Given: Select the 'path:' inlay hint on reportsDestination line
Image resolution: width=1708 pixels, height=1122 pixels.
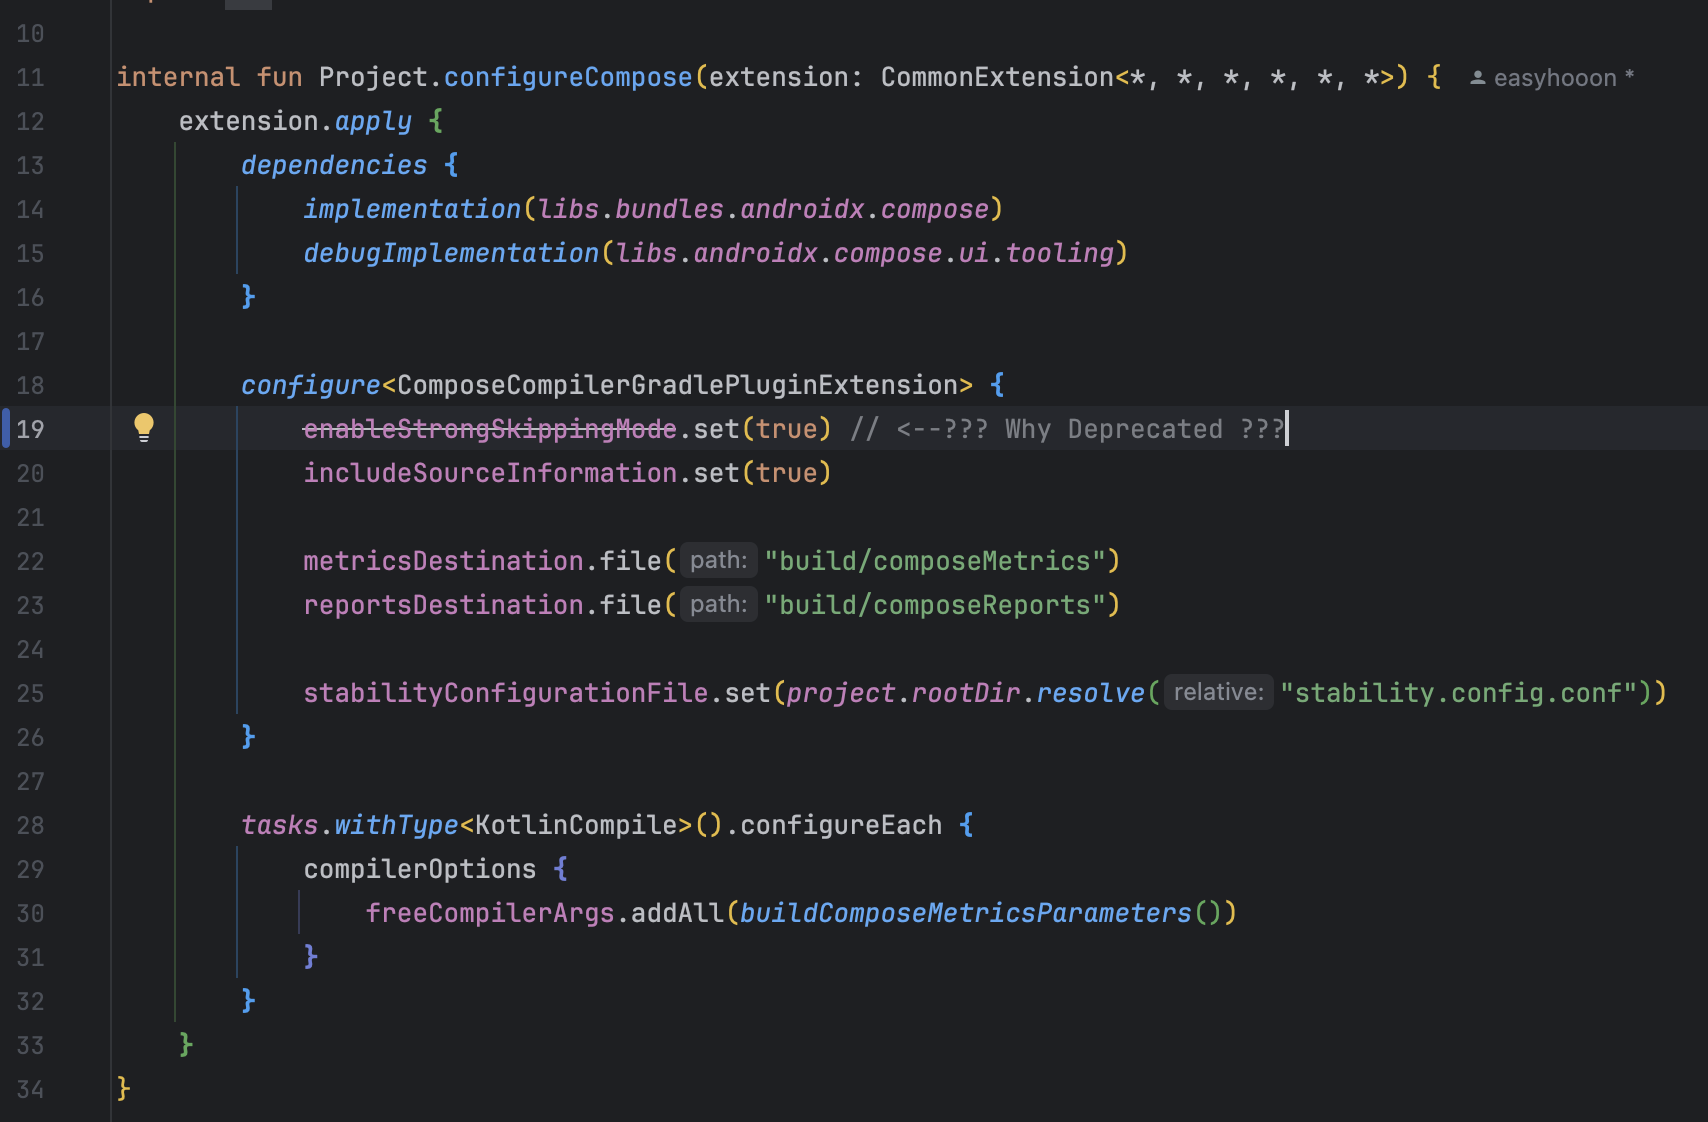Looking at the screenshot, I should (719, 604).
